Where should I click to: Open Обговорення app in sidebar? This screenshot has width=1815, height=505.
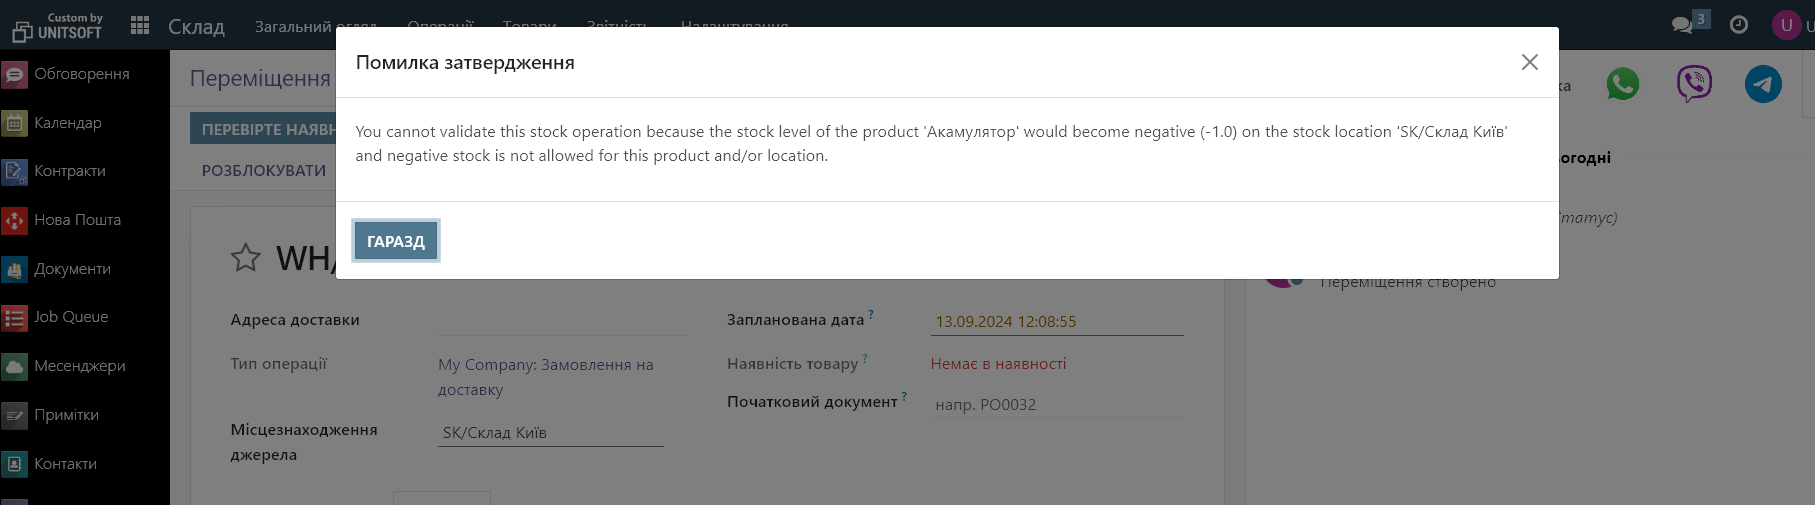click(81, 74)
